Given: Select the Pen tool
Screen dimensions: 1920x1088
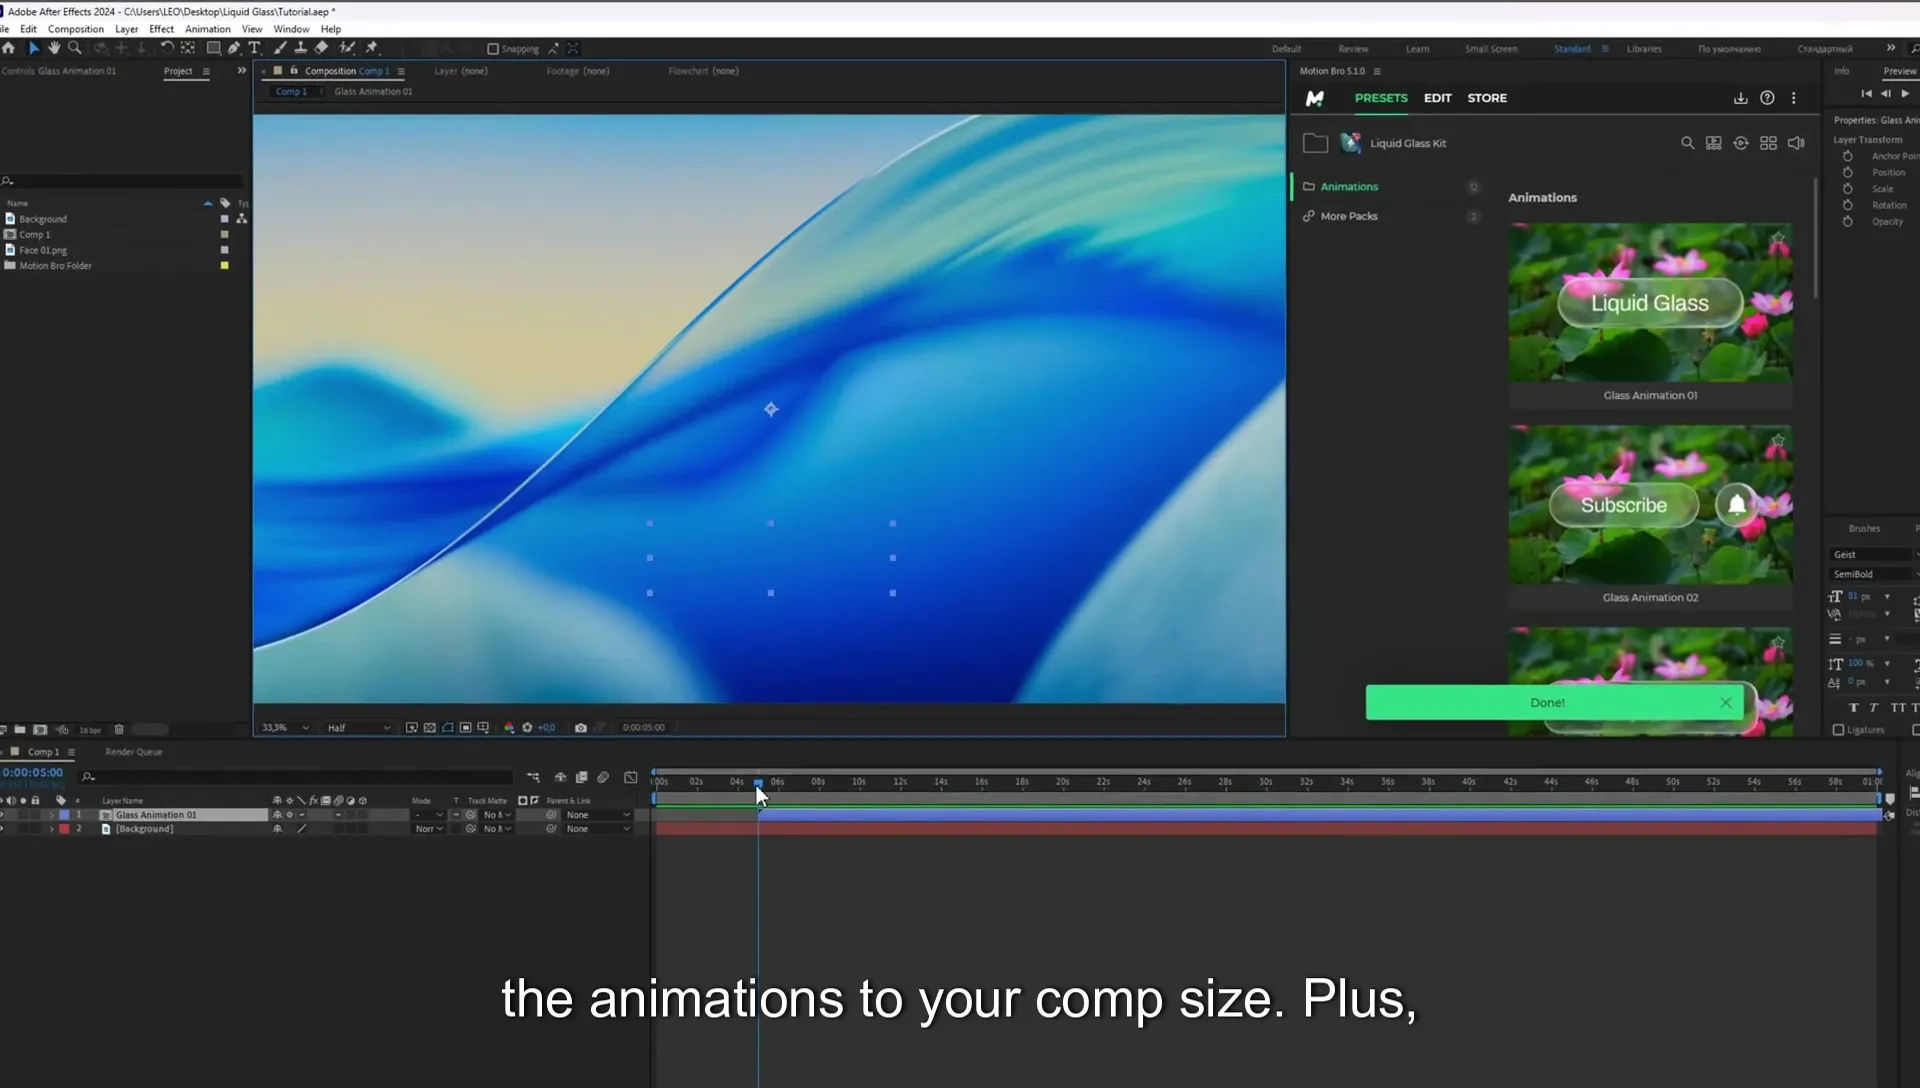Looking at the screenshot, I should 234,48.
